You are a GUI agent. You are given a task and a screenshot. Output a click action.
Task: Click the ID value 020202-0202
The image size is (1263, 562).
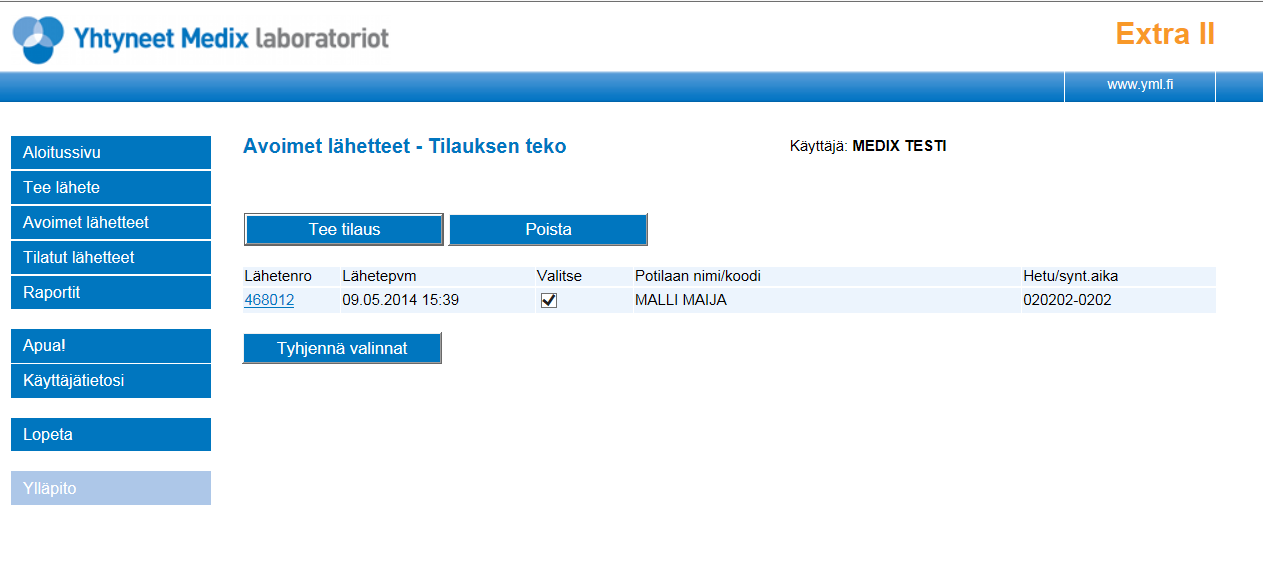coord(1067,300)
